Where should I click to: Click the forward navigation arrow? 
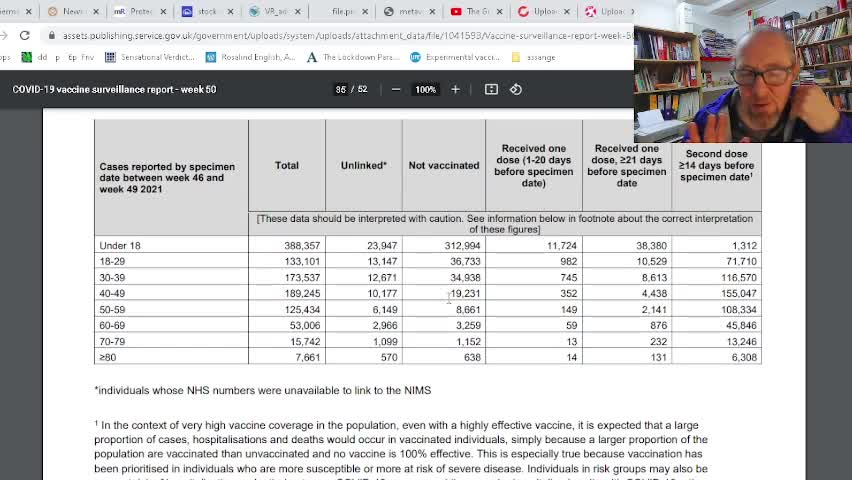4,35
